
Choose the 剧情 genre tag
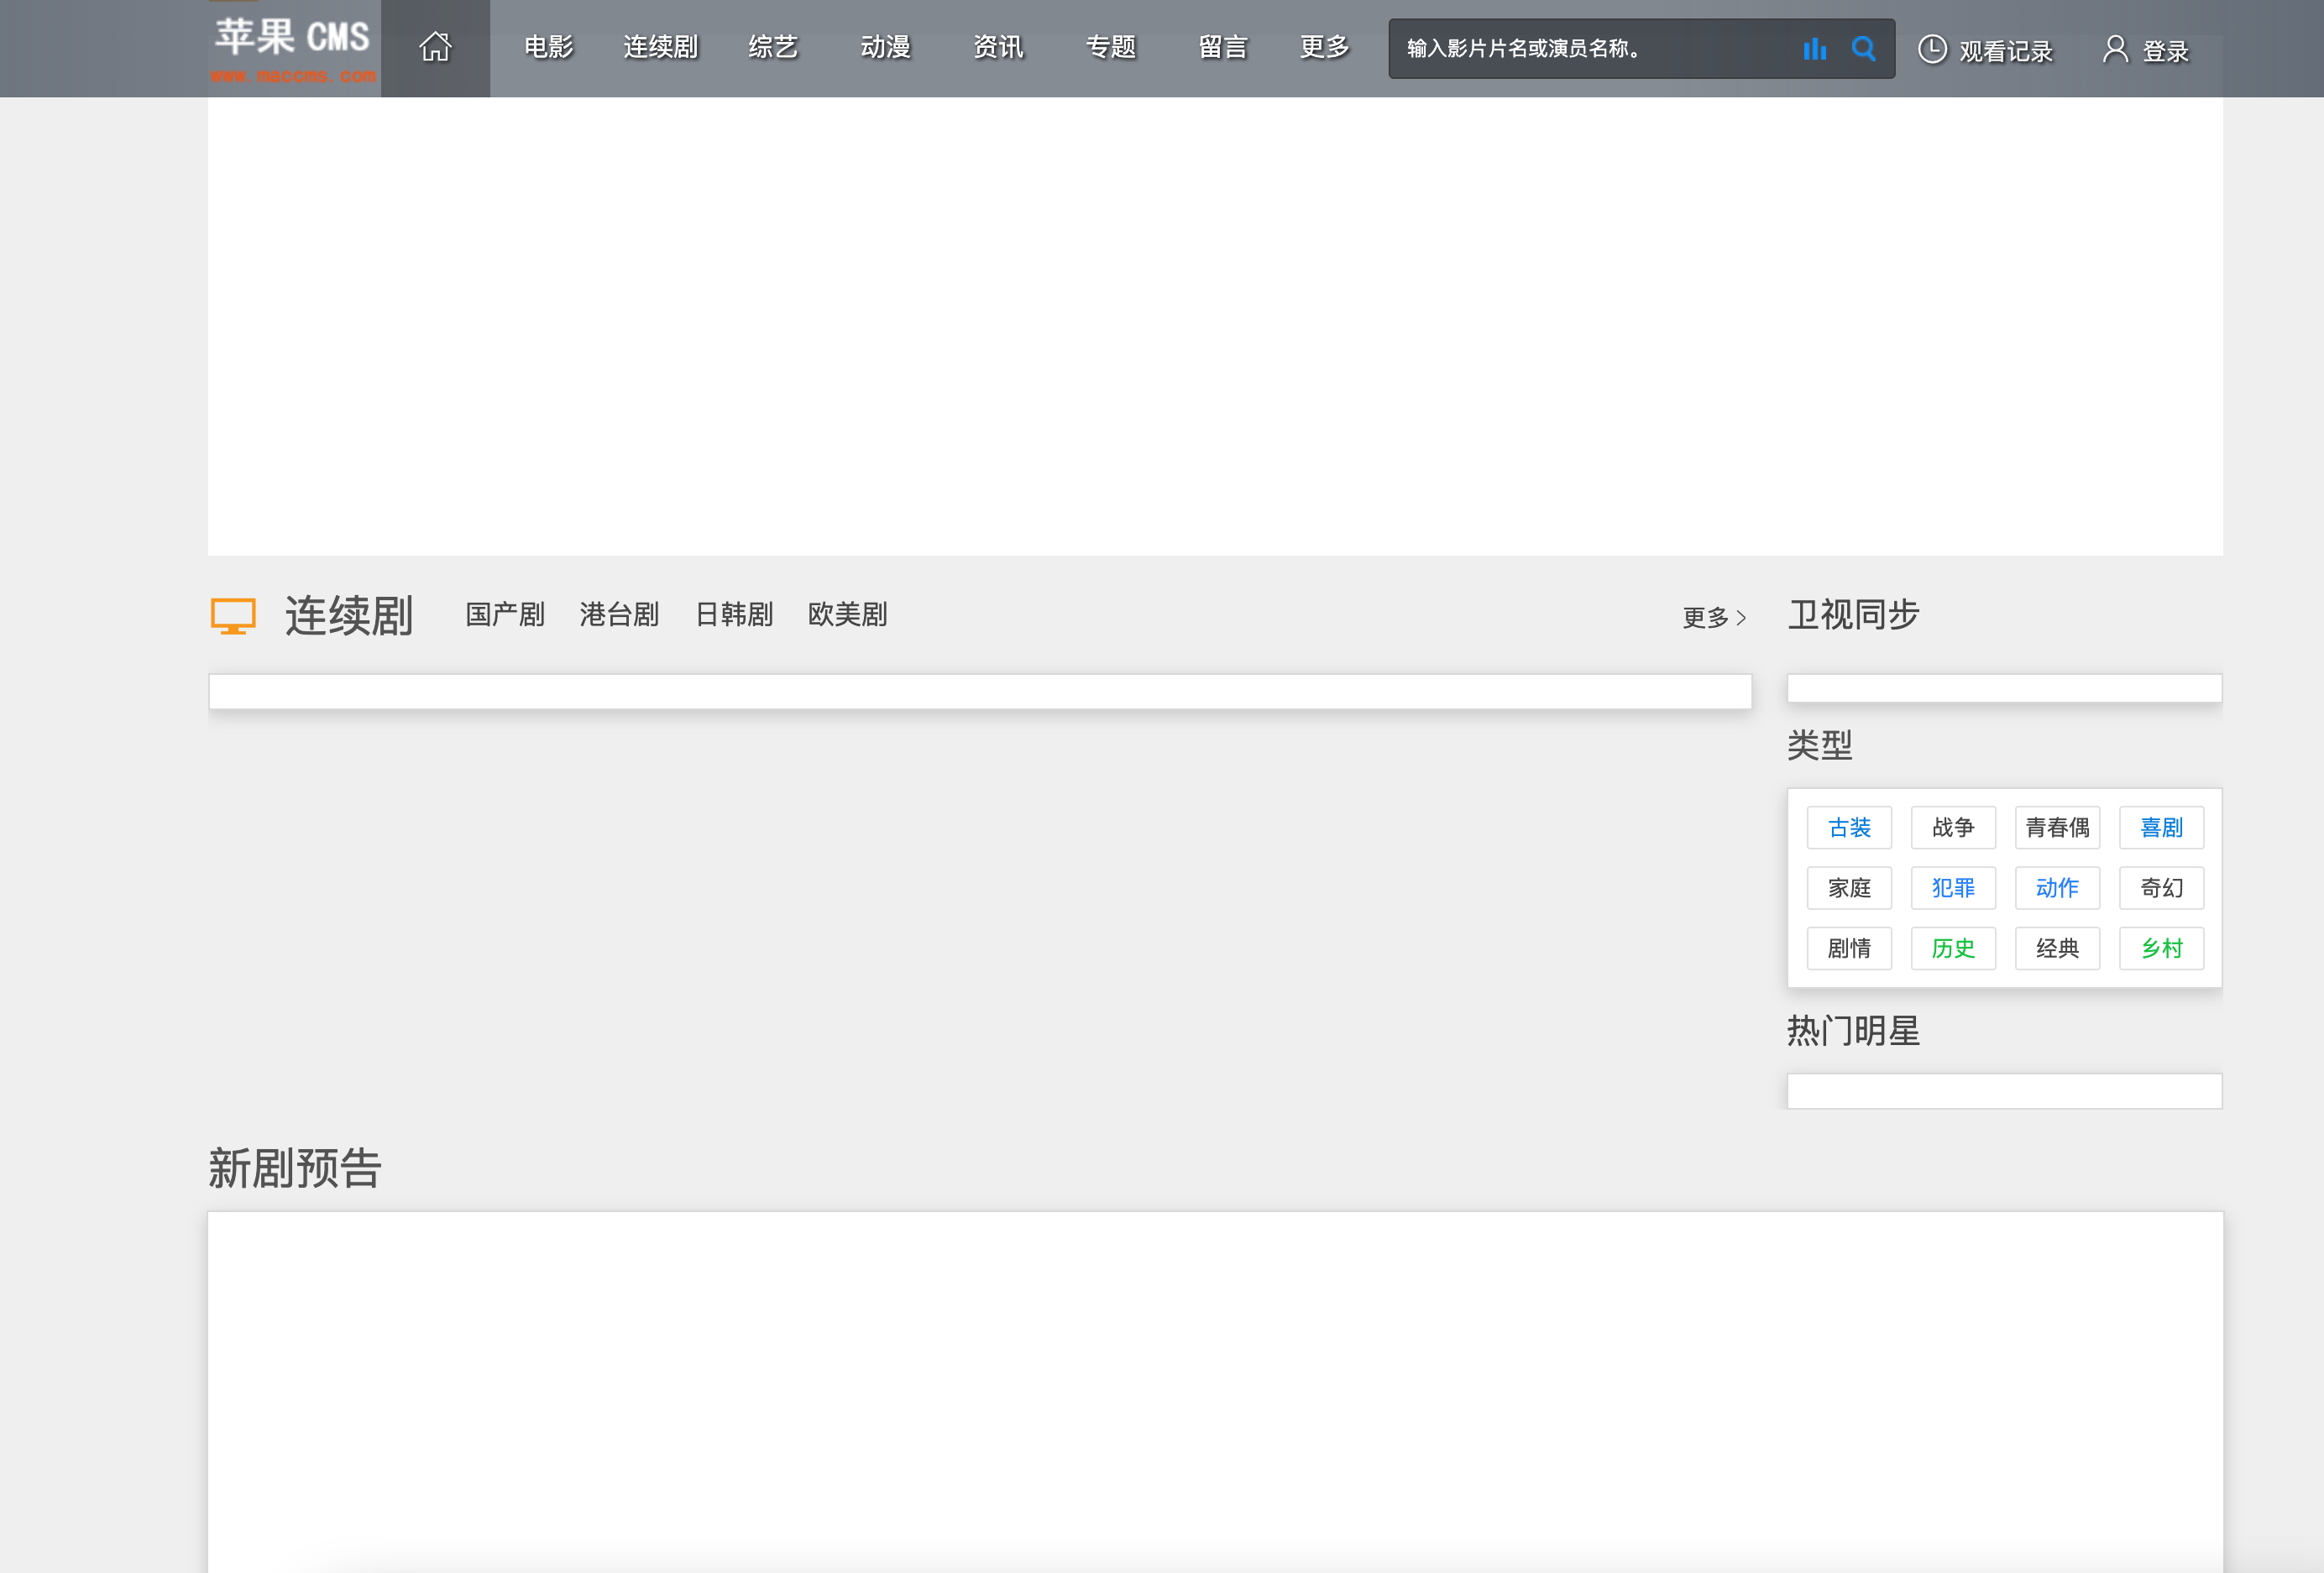1849,948
